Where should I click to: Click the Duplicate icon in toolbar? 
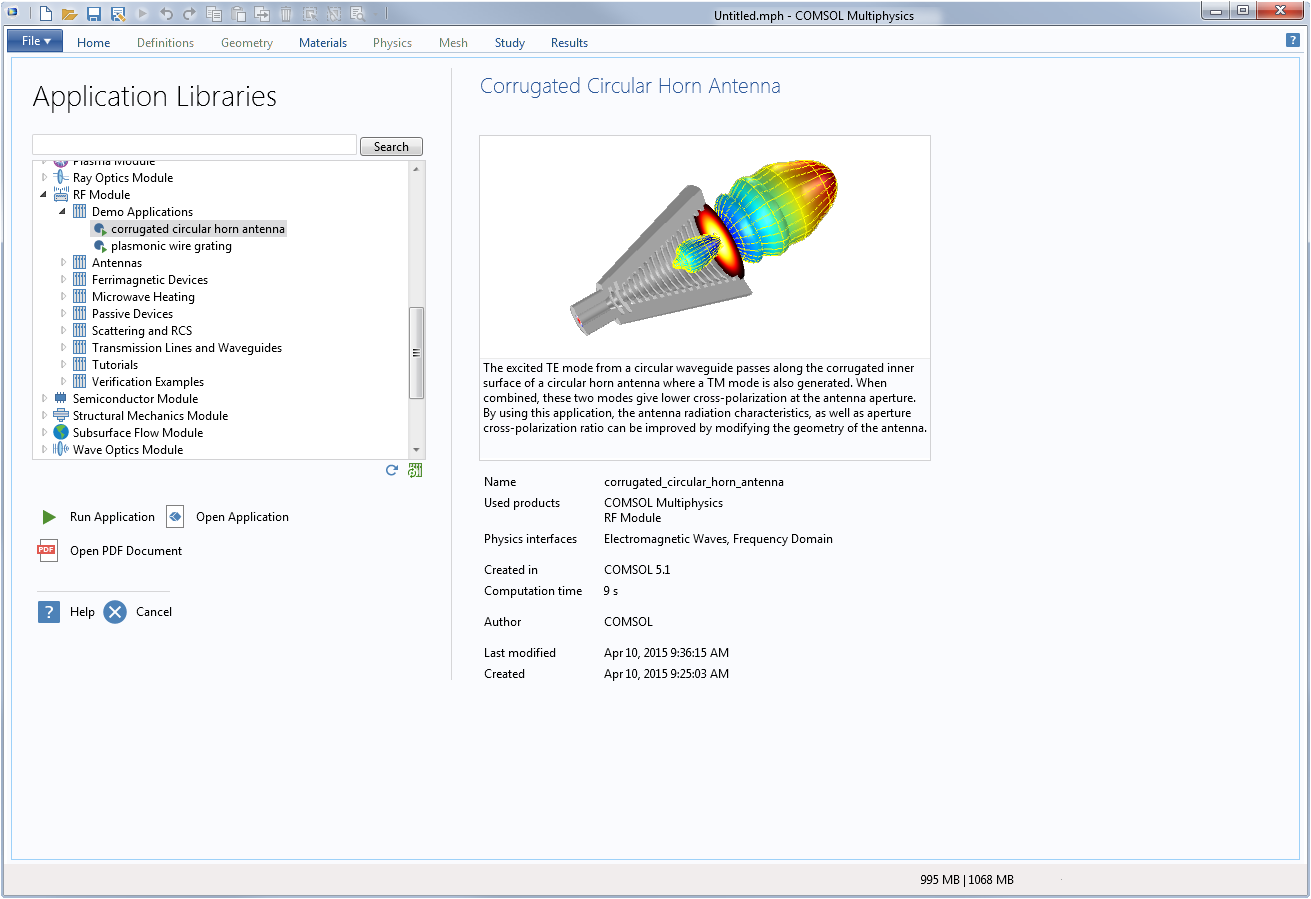pos(262,14)
